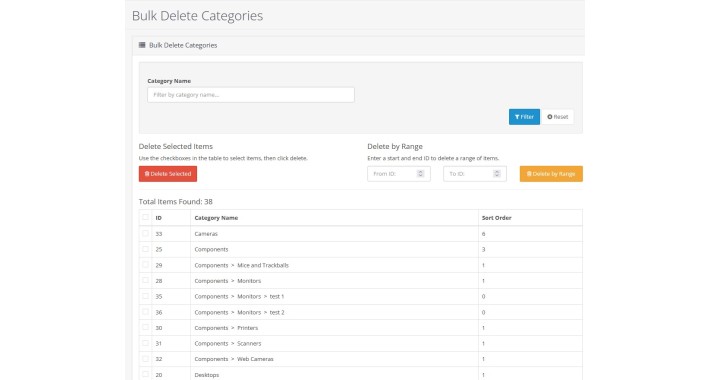Check the Scanners row checkbox
This screenshot has width=710, height=380.
tap(145, 343)
